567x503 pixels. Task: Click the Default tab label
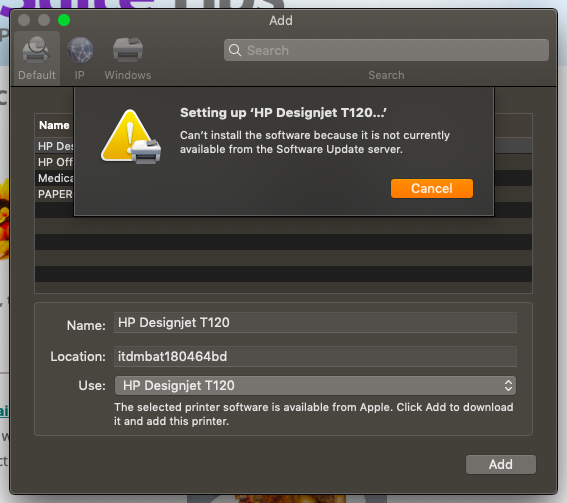tap(37, 75)
